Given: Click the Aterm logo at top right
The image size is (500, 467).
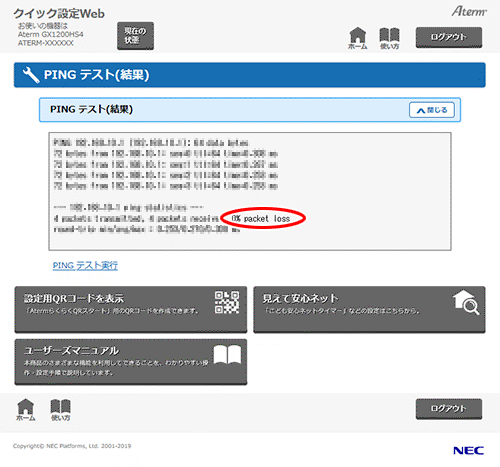Looking at the screenshot, I should [x=469, y=11].
